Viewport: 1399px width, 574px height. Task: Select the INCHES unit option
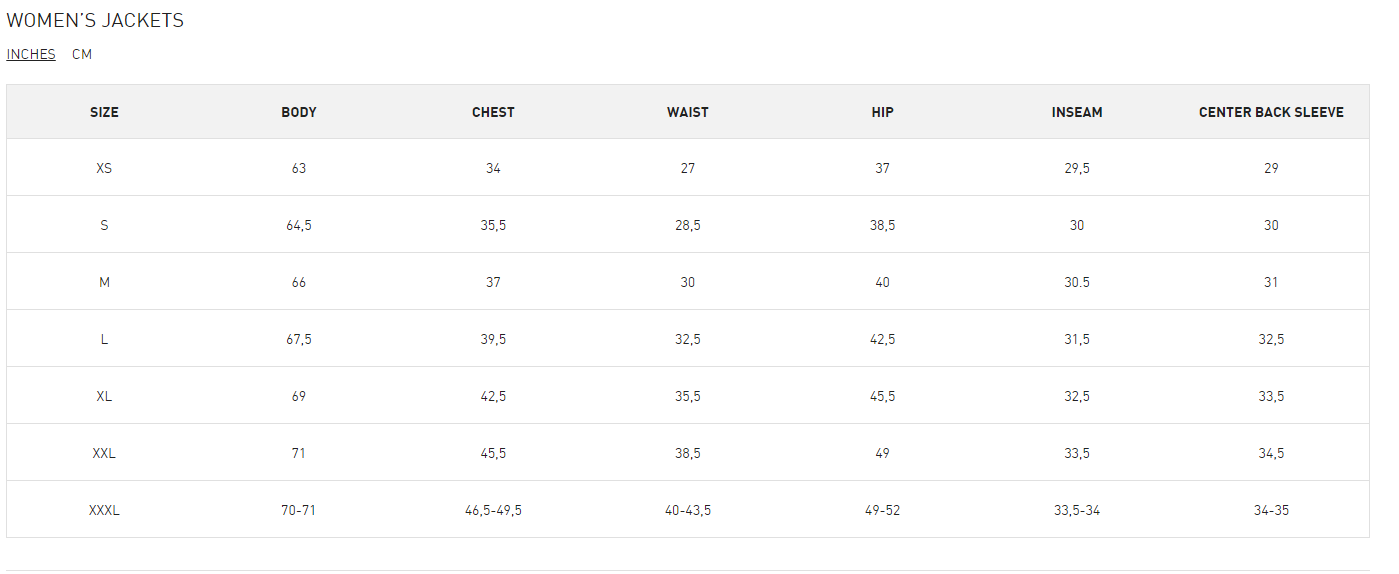pyautogui.click(x=31, y=54)
